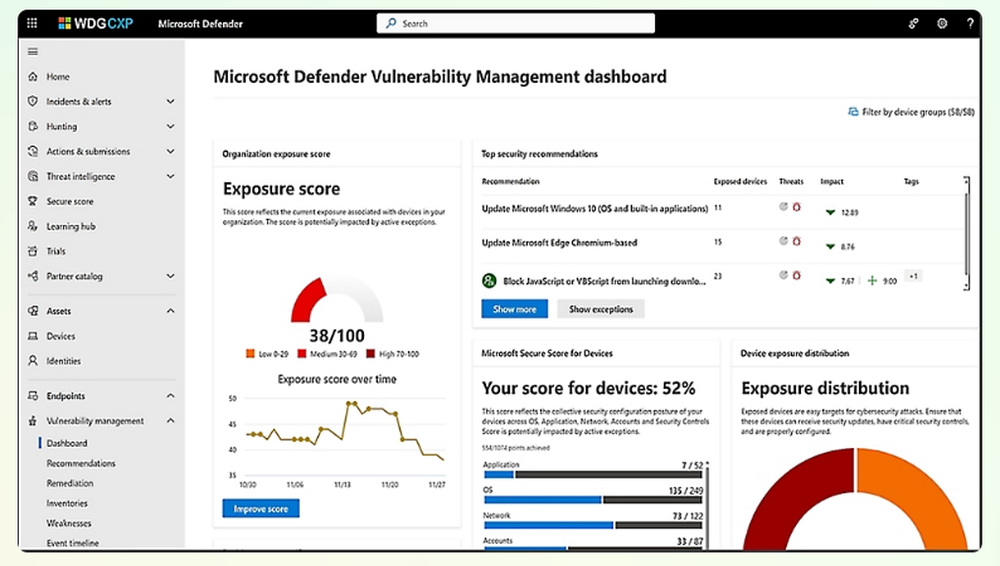Click the High 70-100 legend swatch
Screen dimensions: 1000x566
[371, 354]
